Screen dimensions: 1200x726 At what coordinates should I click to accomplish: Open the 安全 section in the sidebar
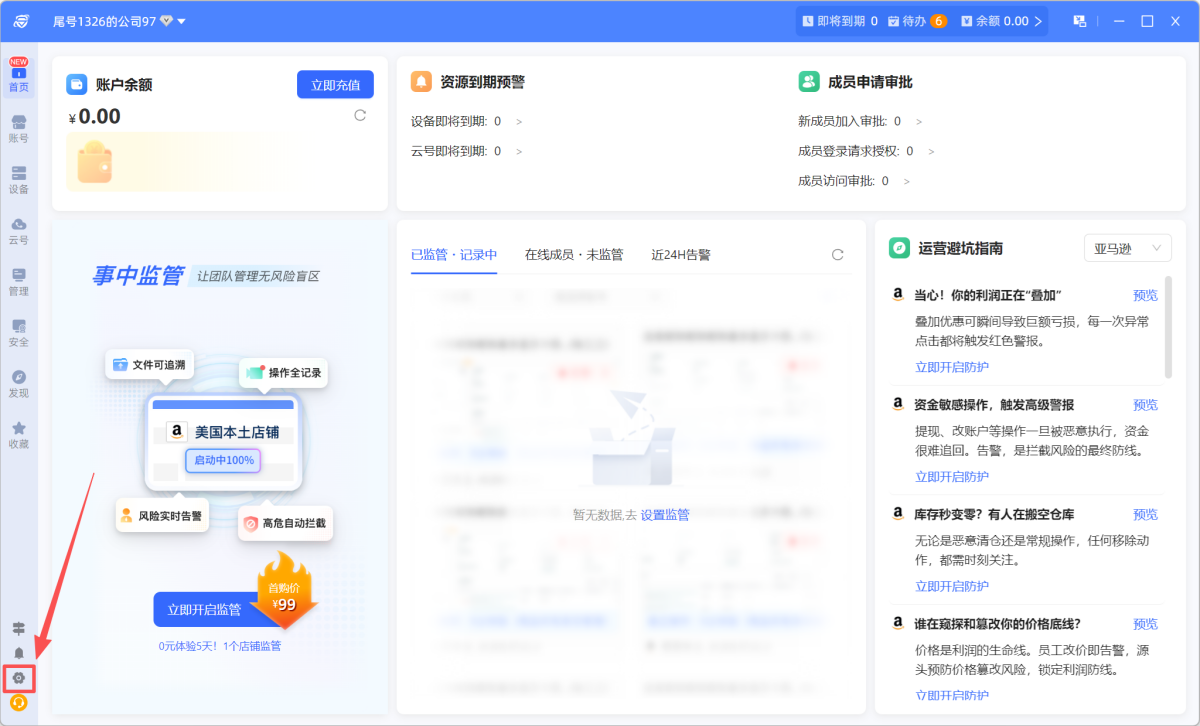coord(19,333)
